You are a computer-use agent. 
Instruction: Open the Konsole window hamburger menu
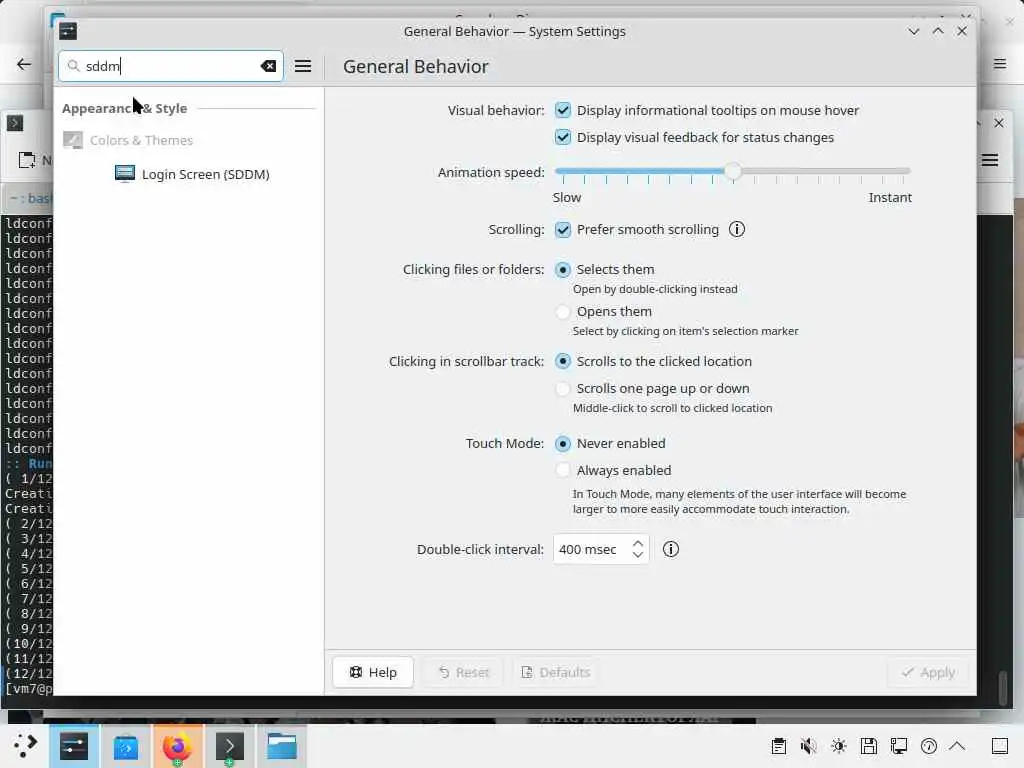(990, 160)
